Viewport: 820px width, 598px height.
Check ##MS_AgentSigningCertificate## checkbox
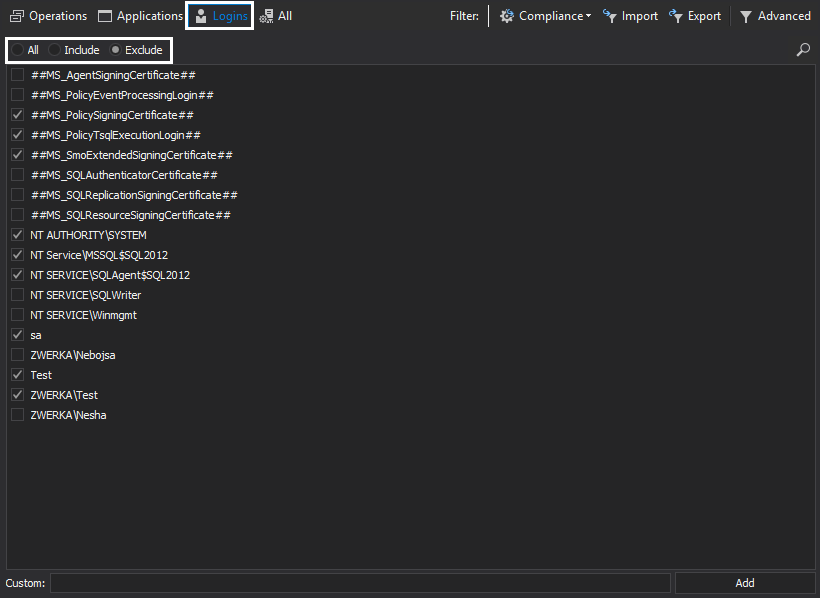18,75
